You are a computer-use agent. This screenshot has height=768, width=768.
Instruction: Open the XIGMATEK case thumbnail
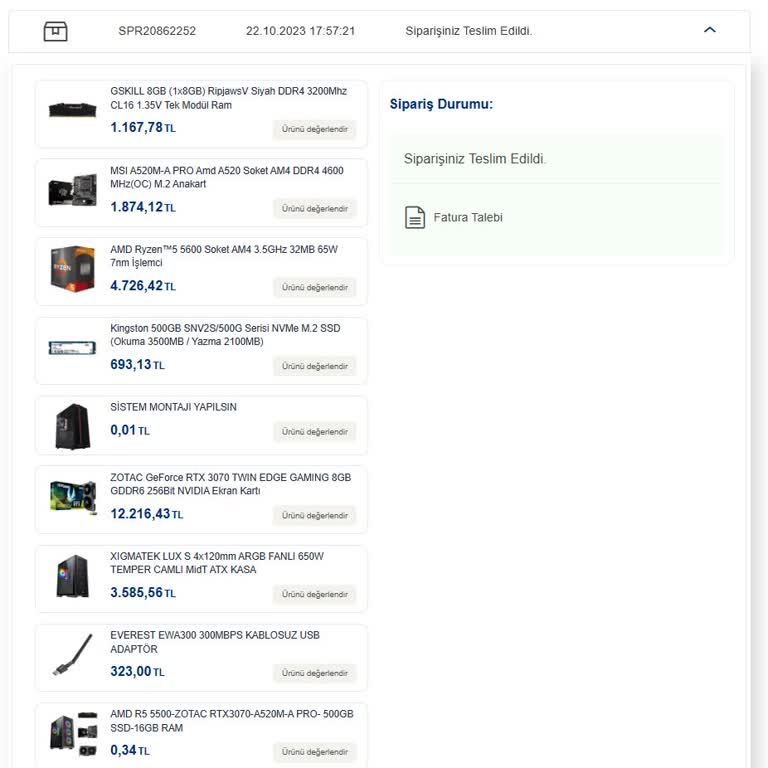click(x=72, y=576)
